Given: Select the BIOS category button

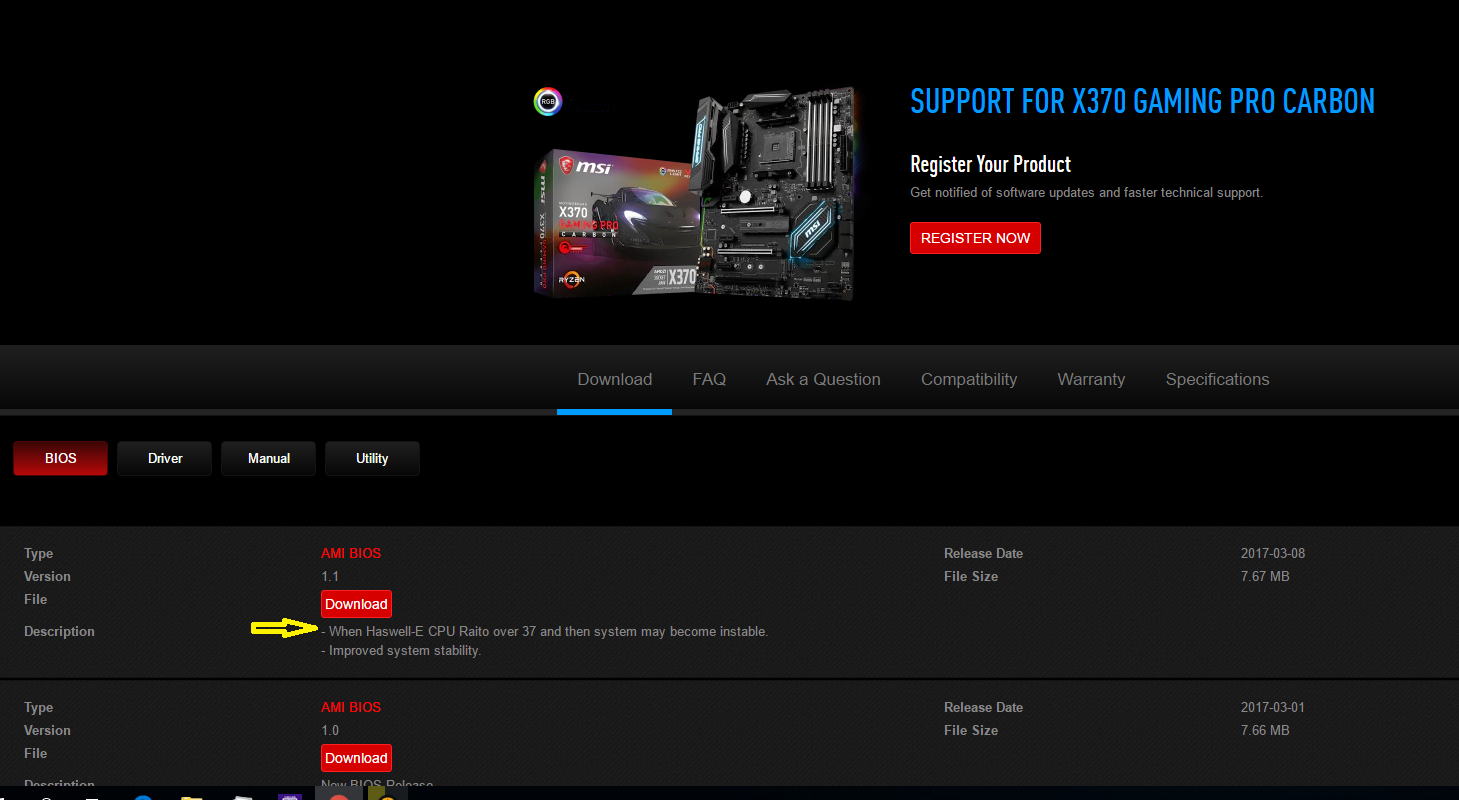Looking at the screenshot, I should tap(61, 458).
